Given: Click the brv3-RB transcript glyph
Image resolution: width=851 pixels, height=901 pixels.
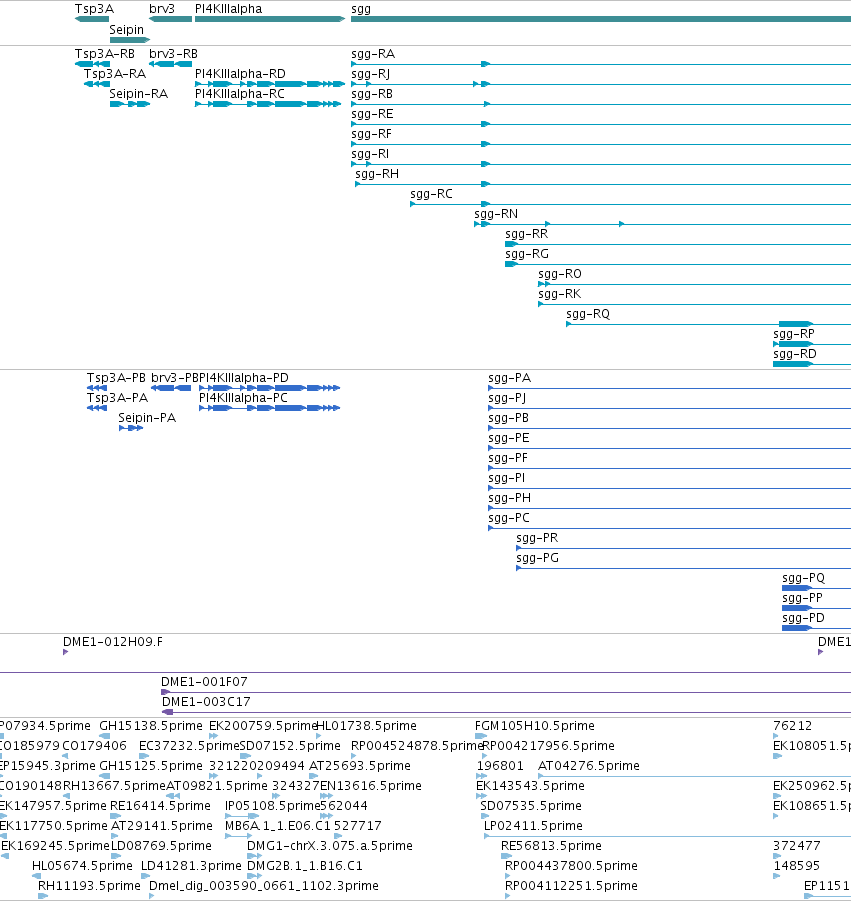Looking at the screenshot, I should point(171,64).
